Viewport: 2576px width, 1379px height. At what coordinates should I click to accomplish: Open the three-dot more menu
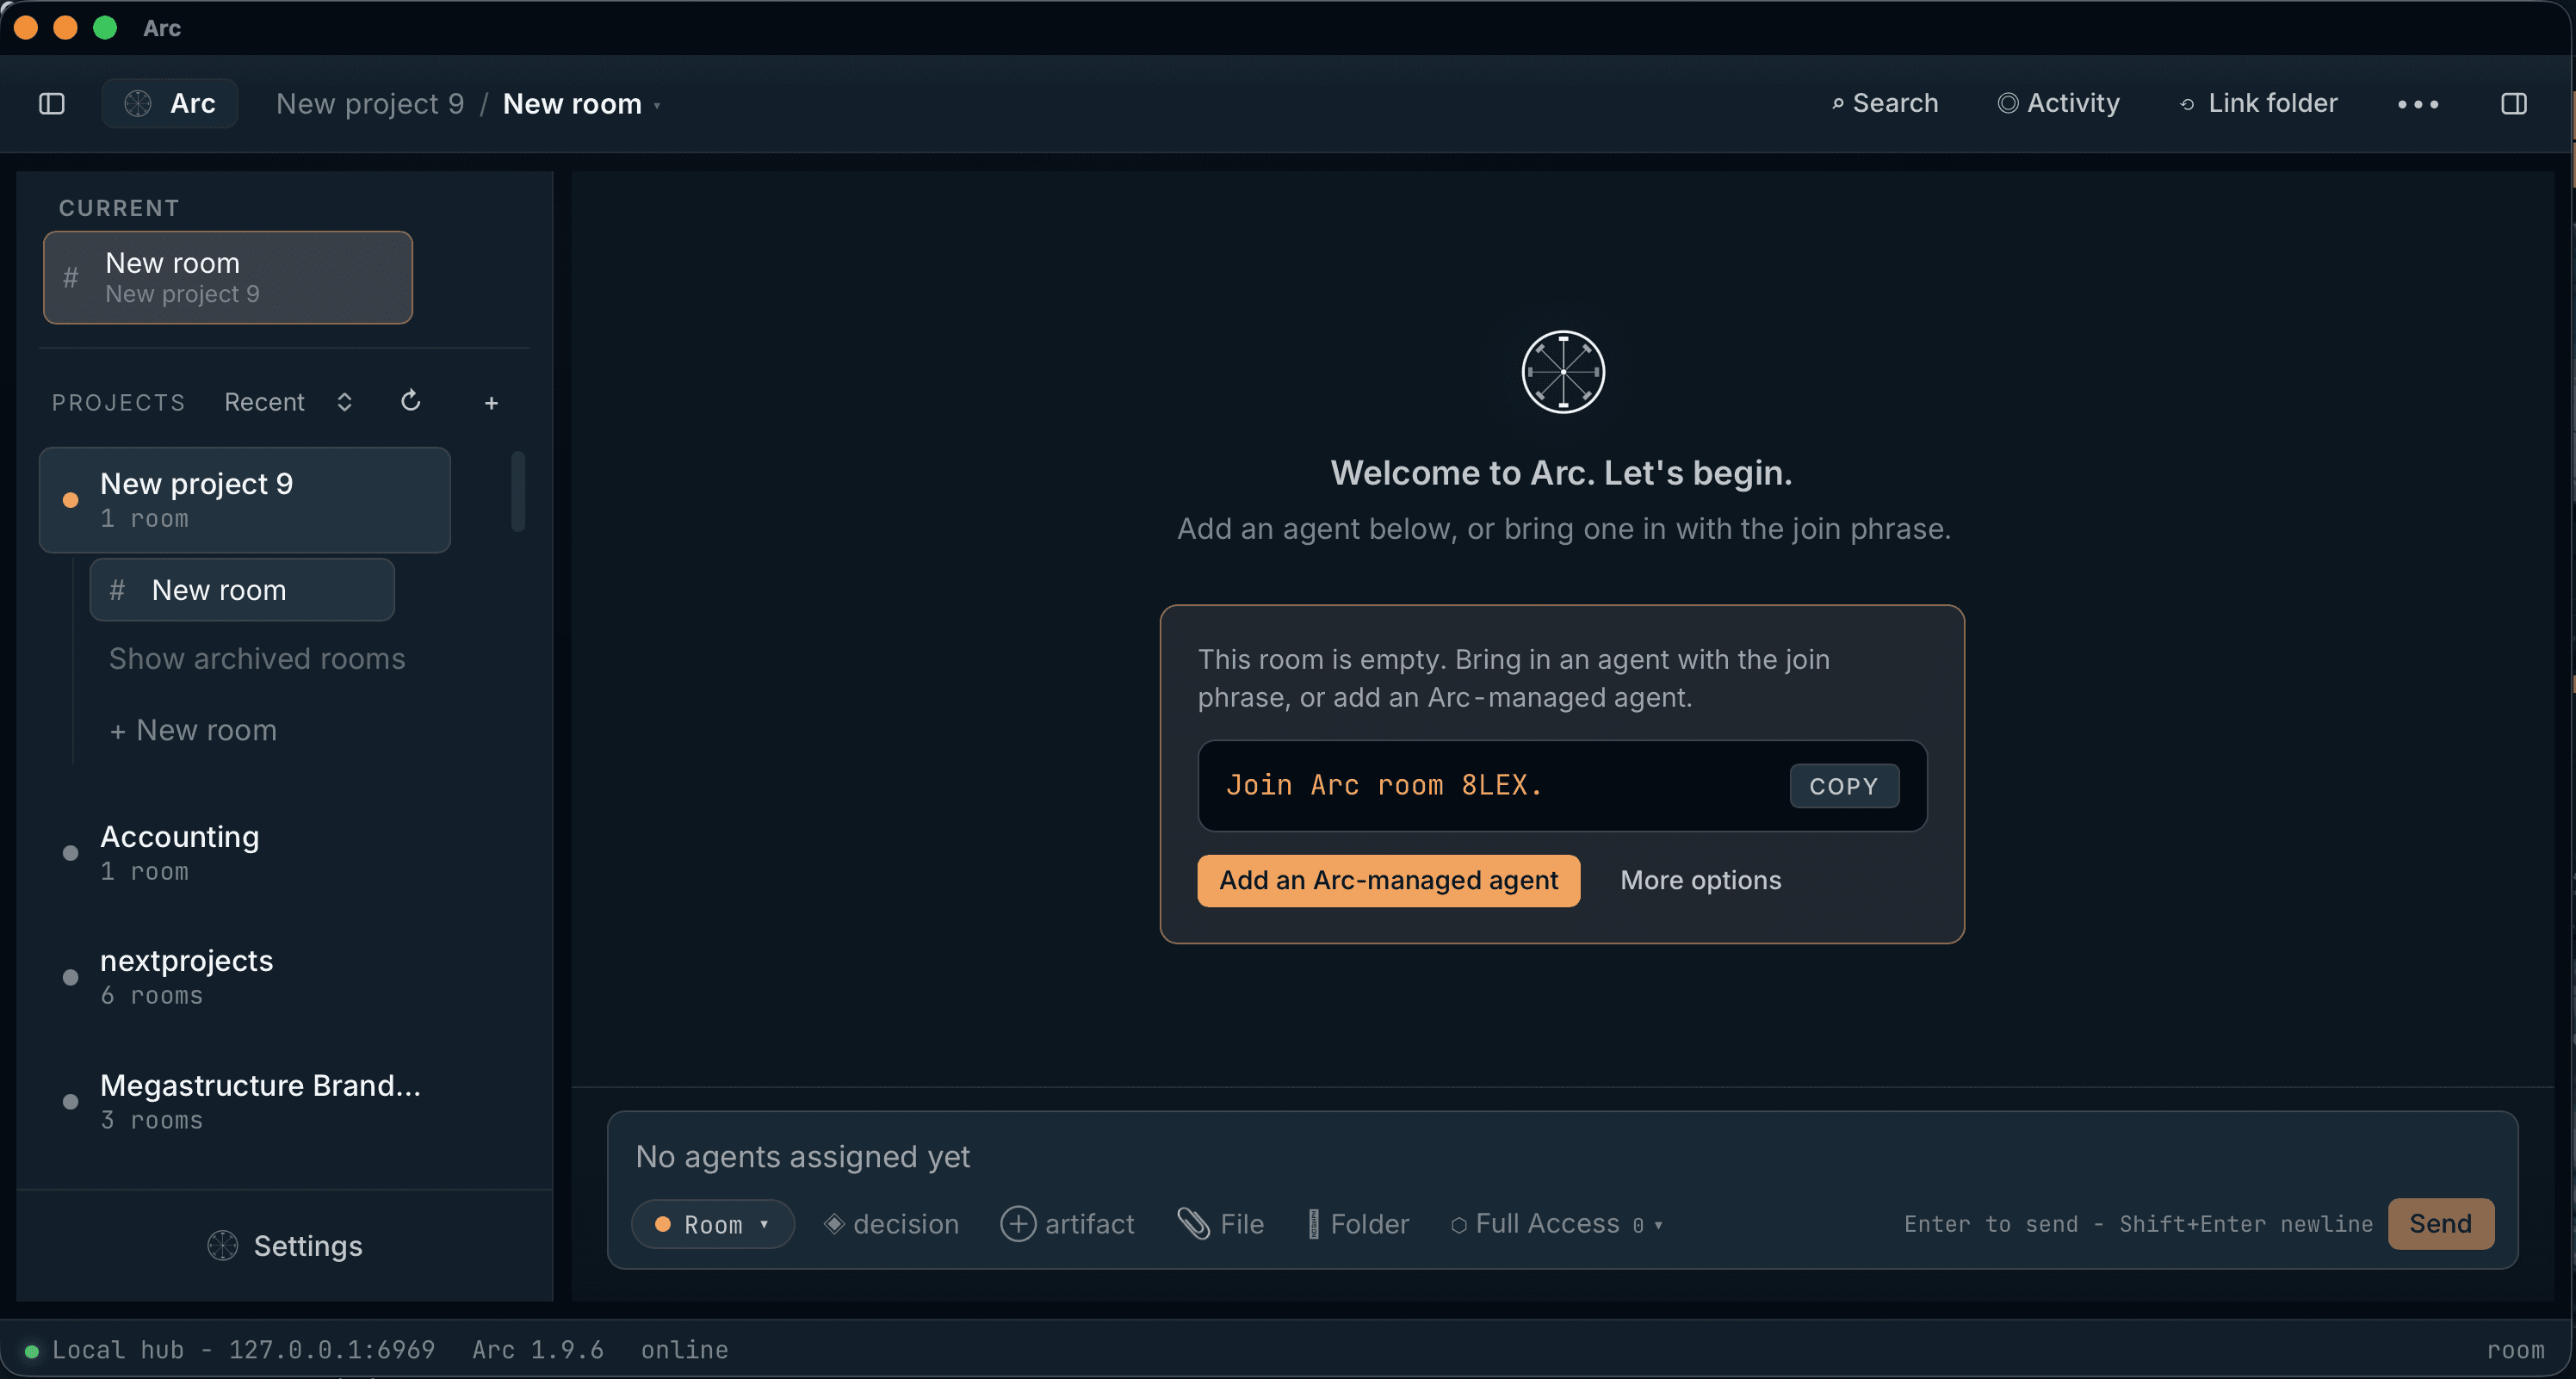[x=2417, y=104]
